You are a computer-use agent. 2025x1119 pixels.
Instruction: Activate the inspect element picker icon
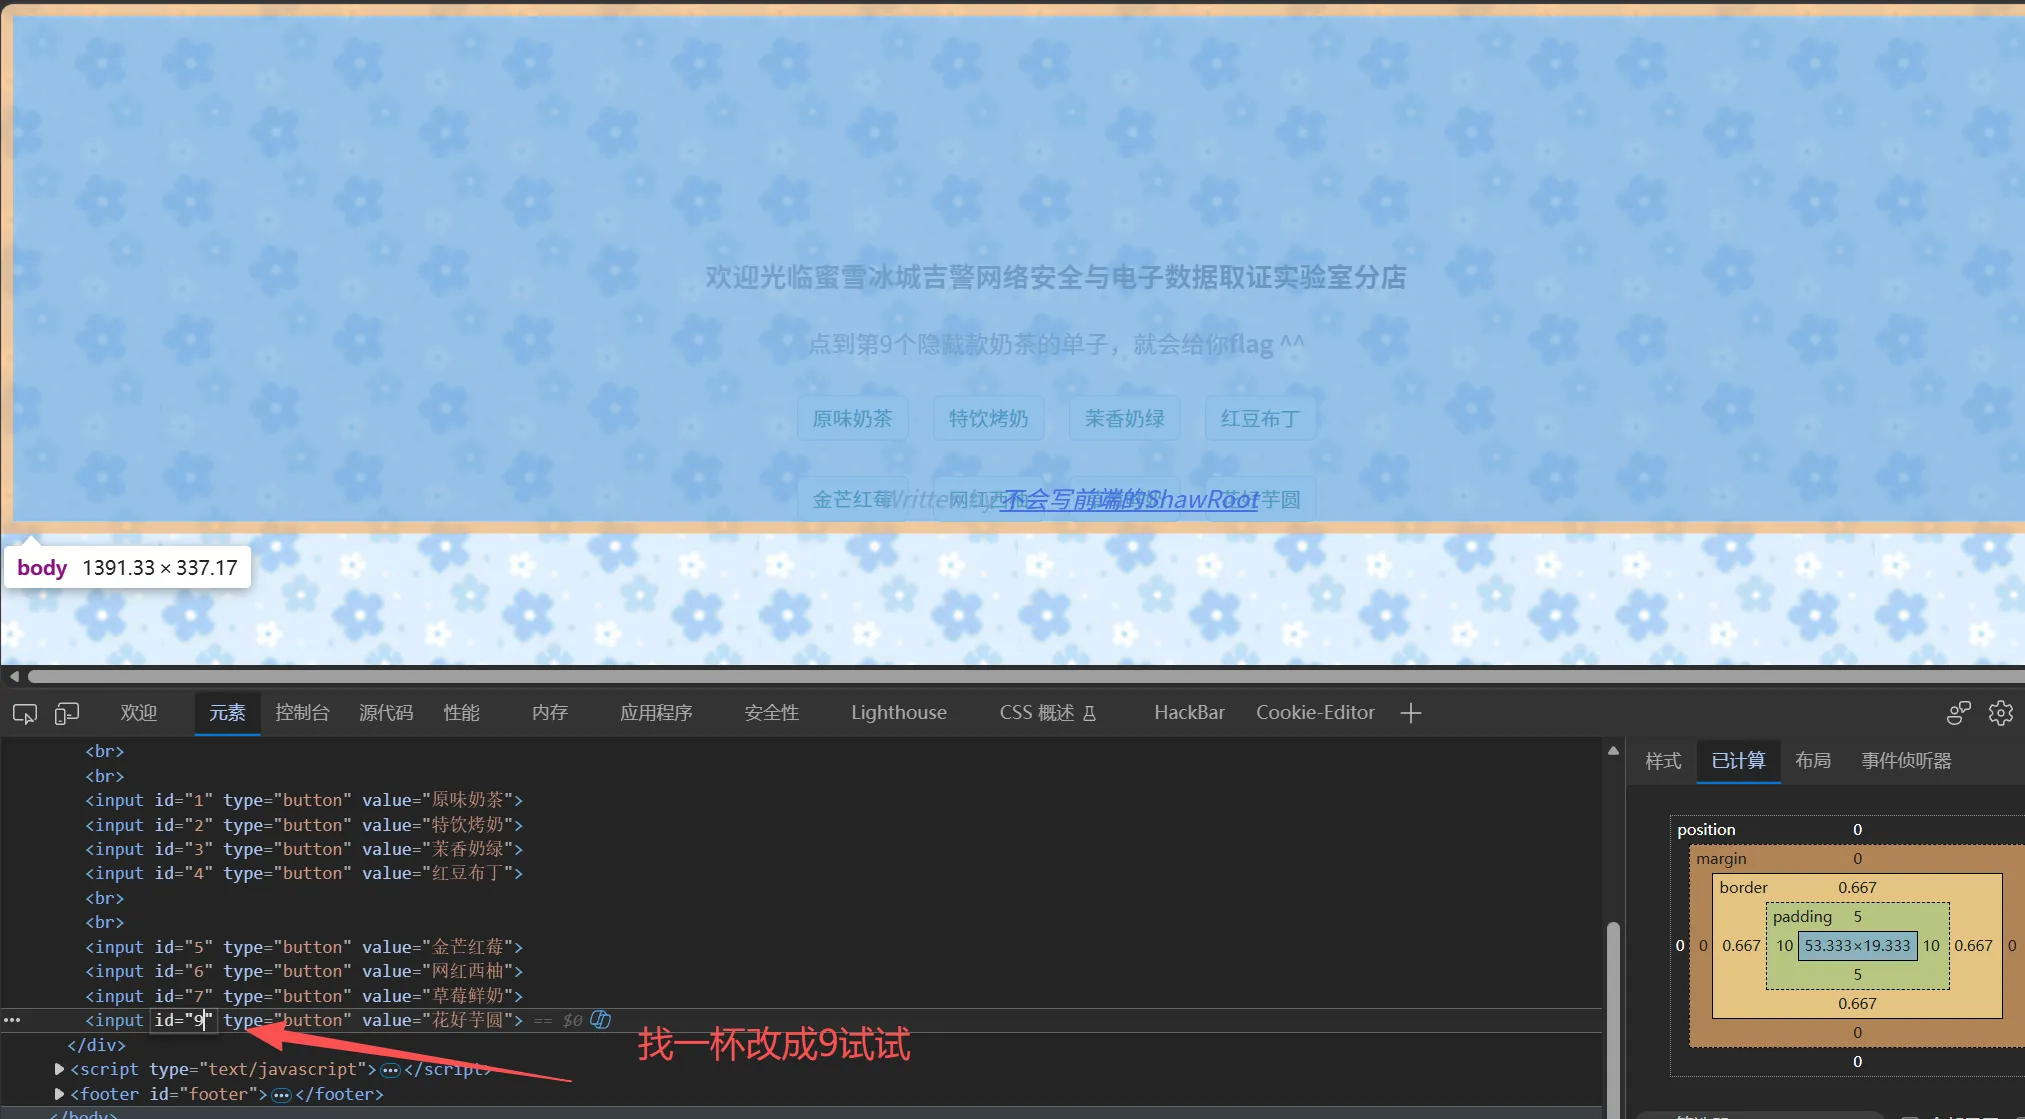25,713
